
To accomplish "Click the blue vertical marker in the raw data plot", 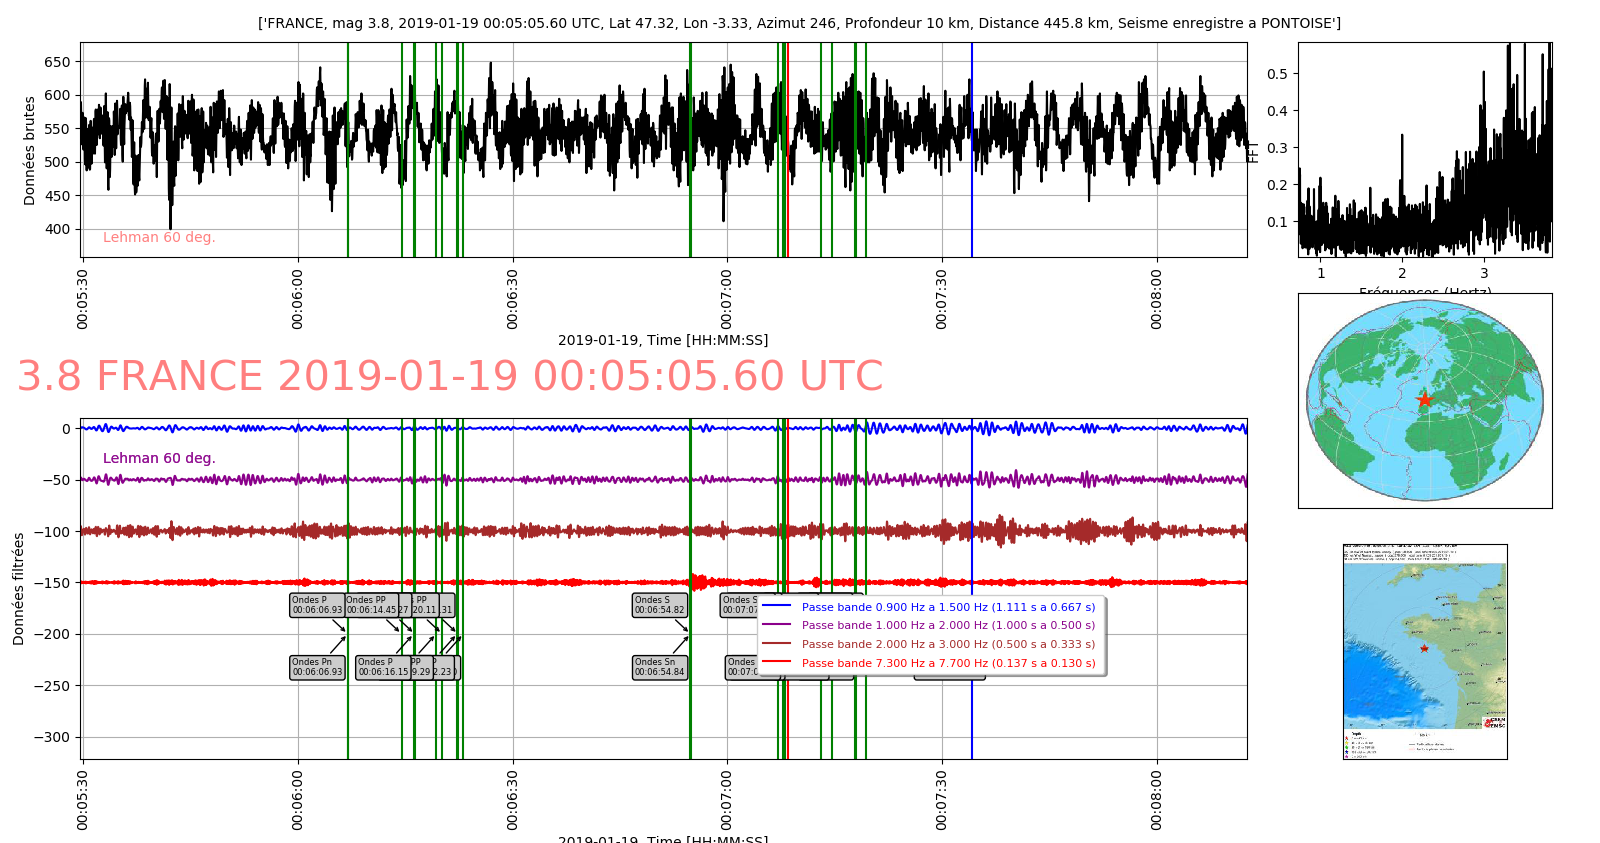I will click(x=971, y=150).
